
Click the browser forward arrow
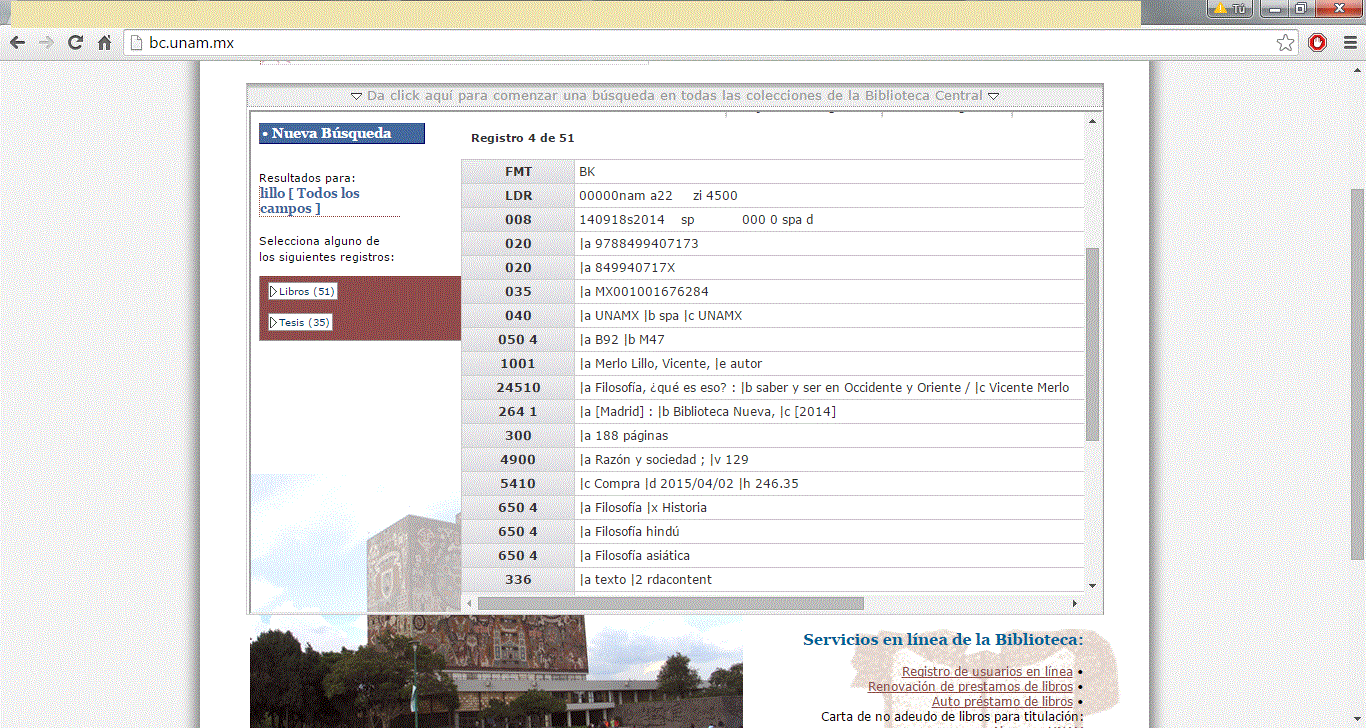(x=46, y=43)
